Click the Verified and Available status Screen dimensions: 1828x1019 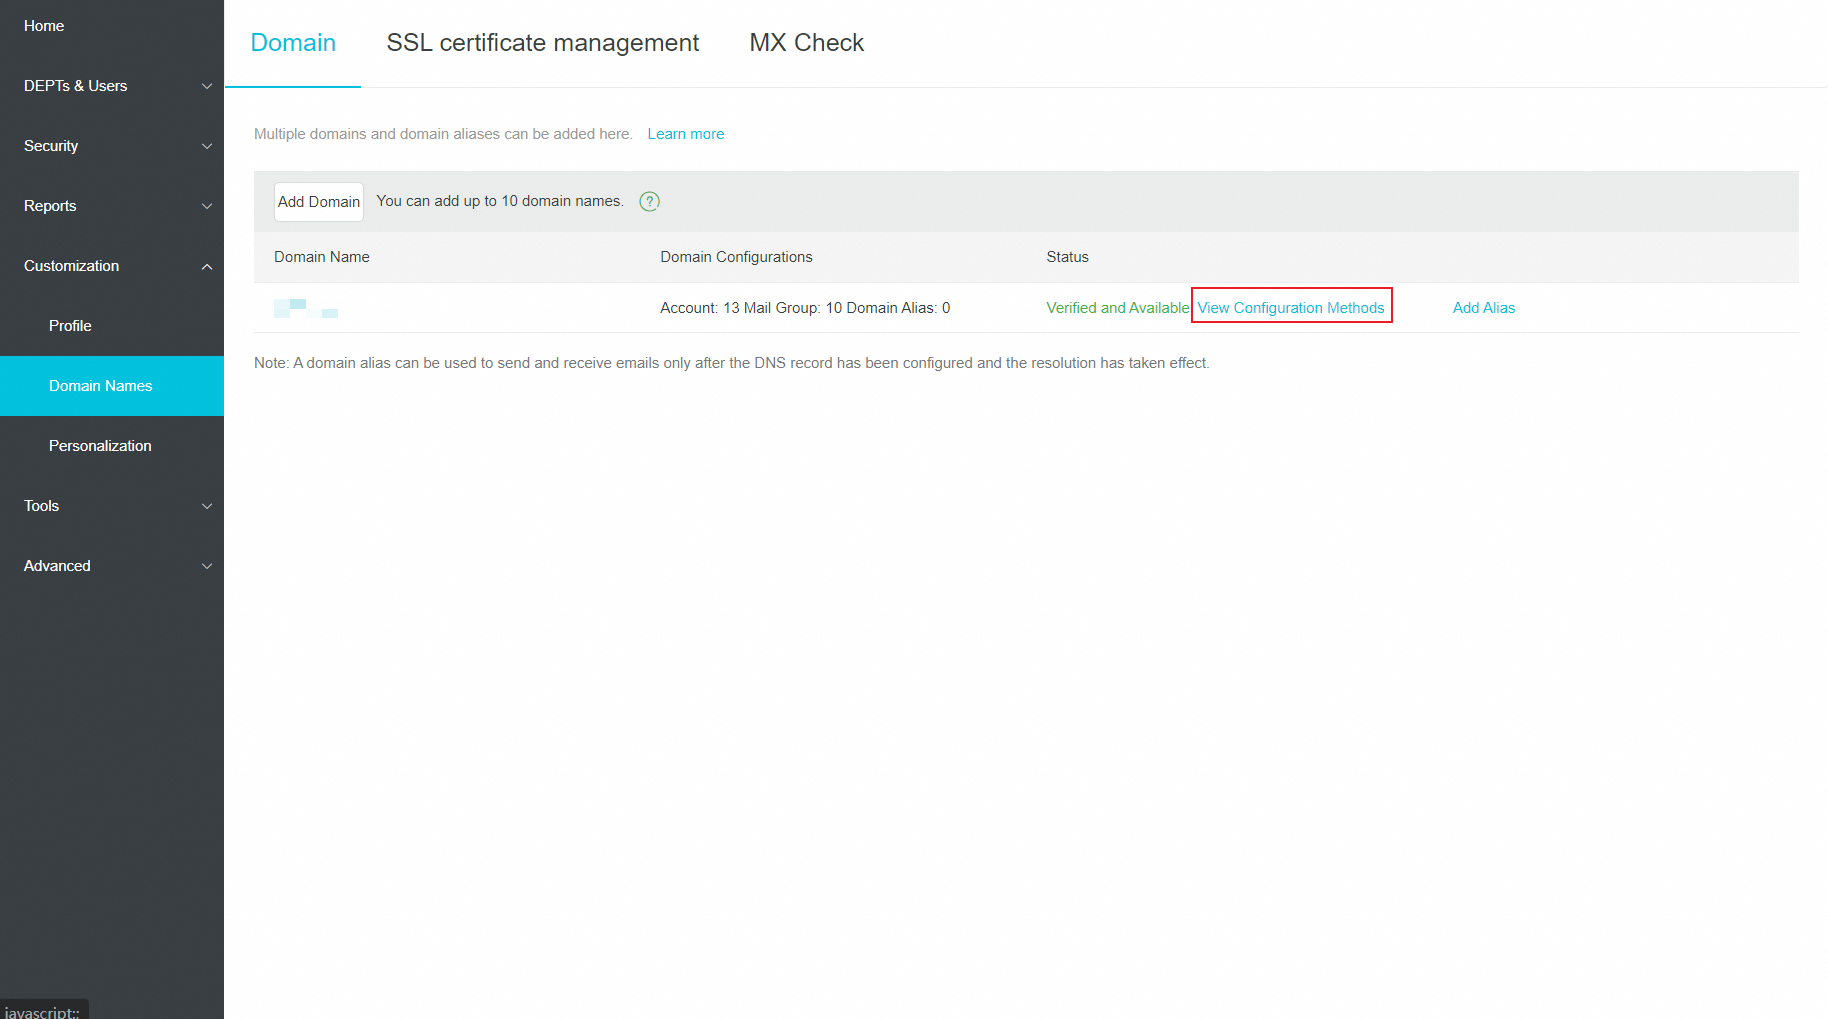[x=1118, y=308]
